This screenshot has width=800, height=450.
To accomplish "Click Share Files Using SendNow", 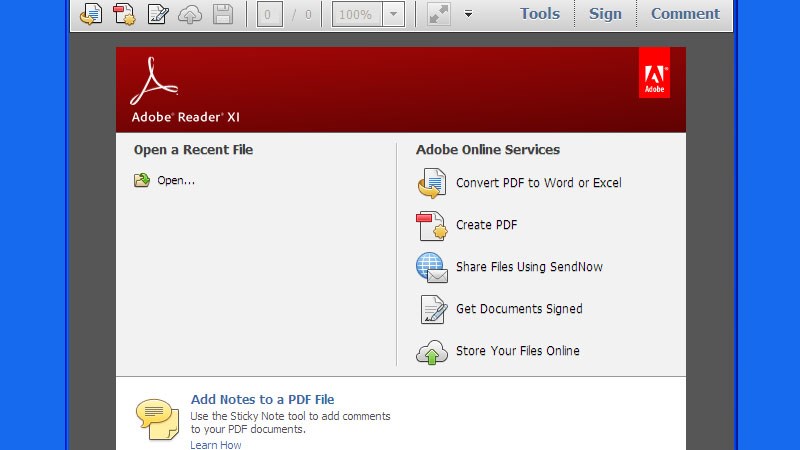I will pyautogui.click(x=529, y=267).
